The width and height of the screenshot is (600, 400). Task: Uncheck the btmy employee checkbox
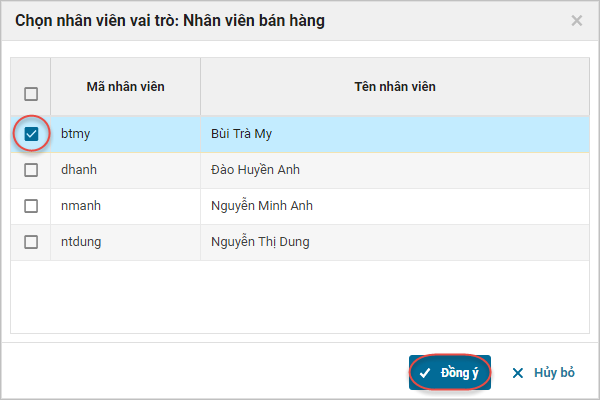(31, 133)
